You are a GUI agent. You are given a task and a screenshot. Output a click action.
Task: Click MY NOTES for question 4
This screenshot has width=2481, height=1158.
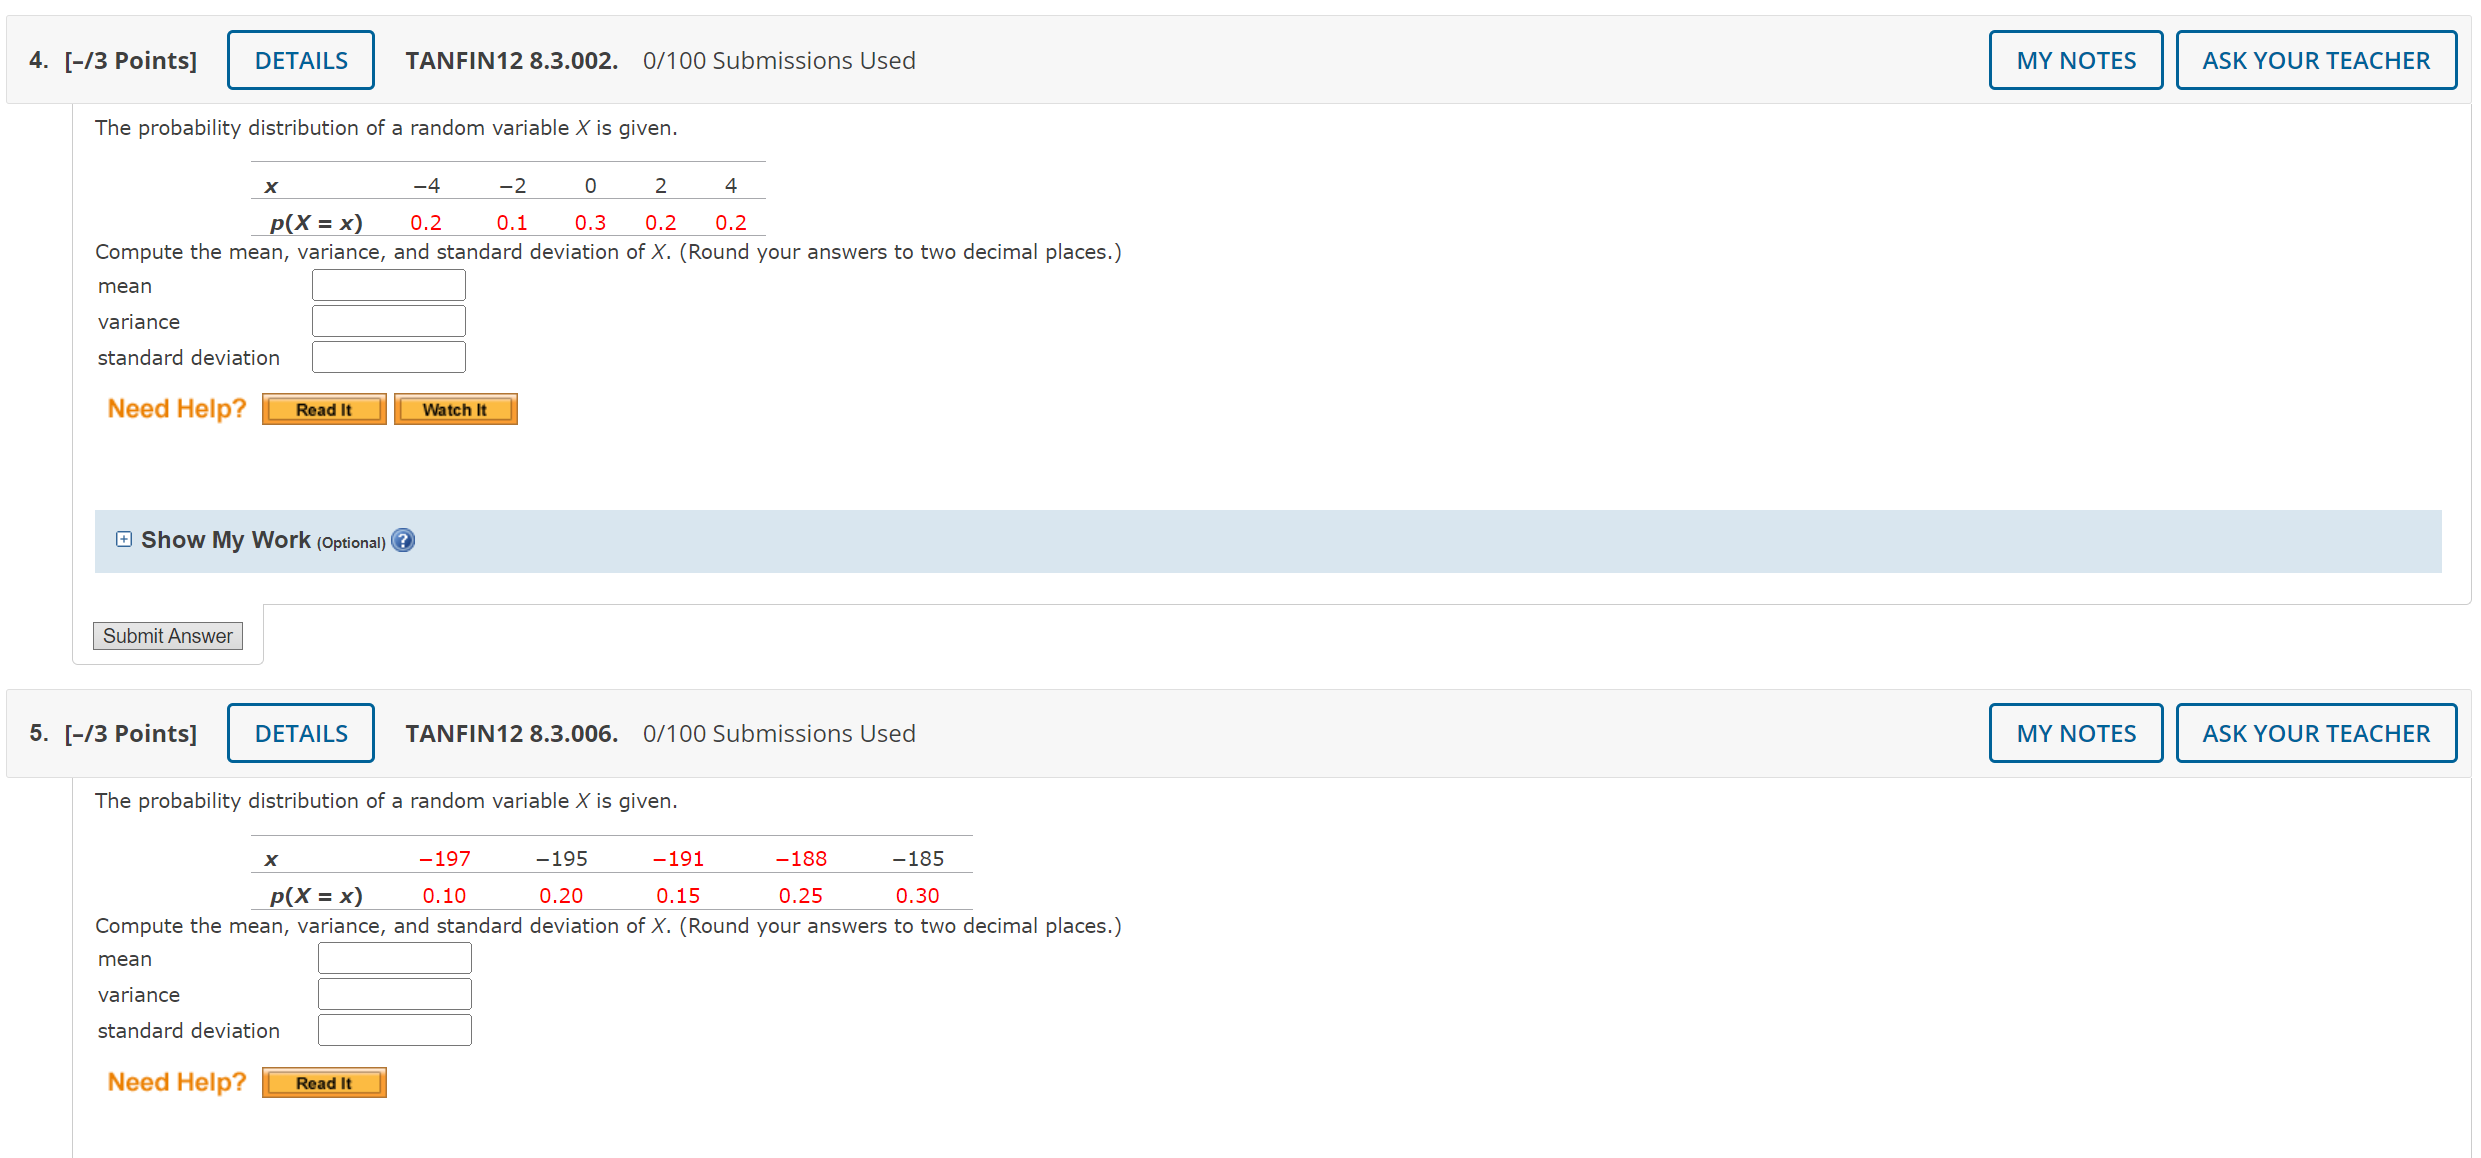[2075, 61]
